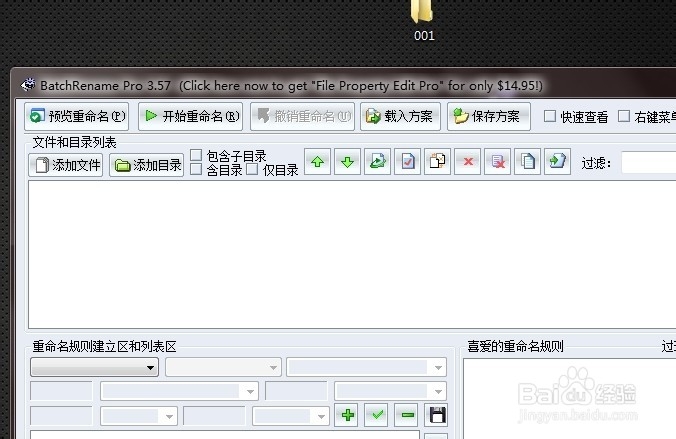
Task: Open the active rule type dropdown with black arrow
Action: pos(94,367)
